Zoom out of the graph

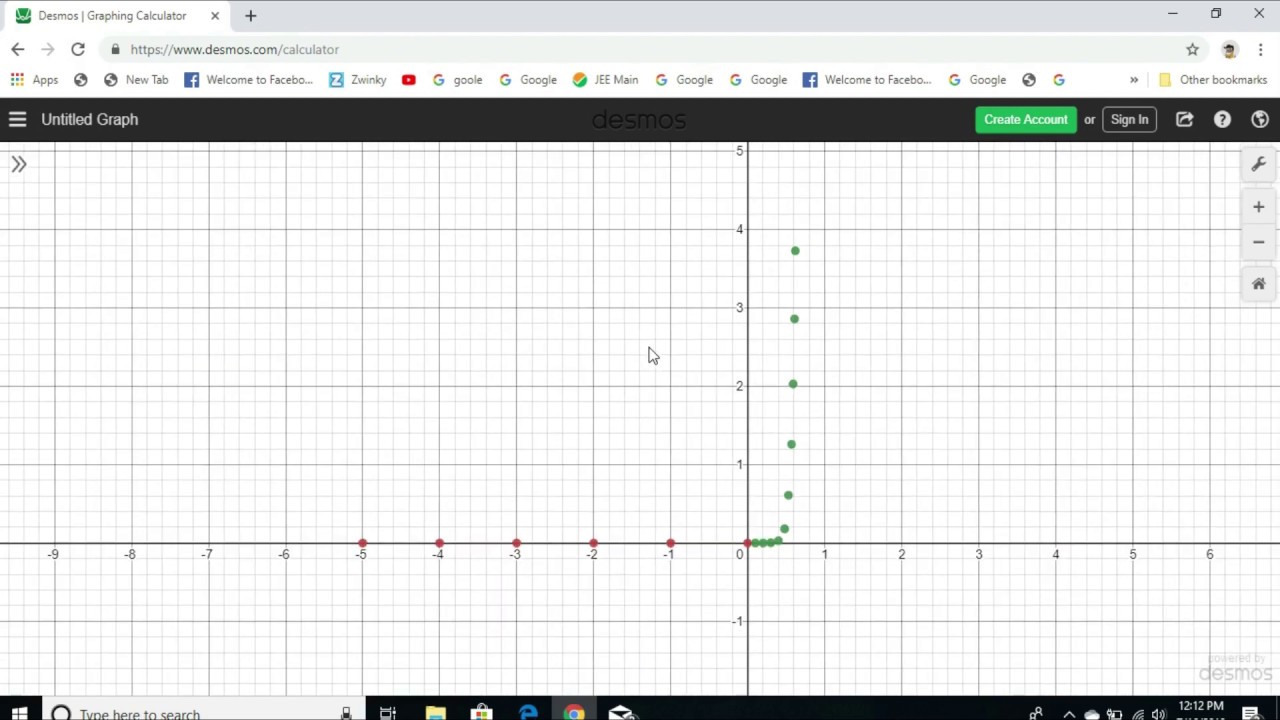[x=1258, y=242]
